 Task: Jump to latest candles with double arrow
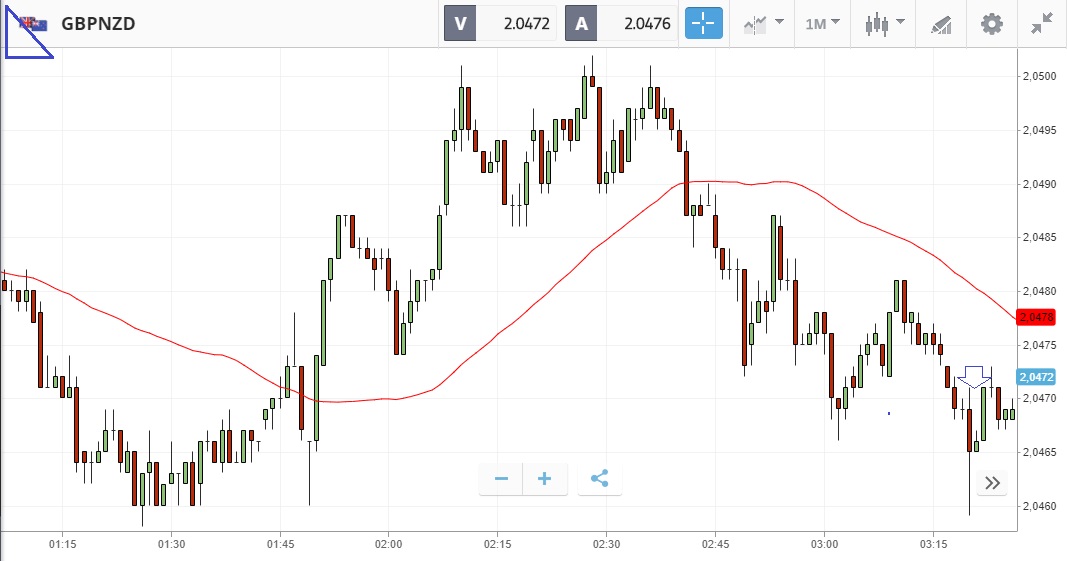[992, 484]
